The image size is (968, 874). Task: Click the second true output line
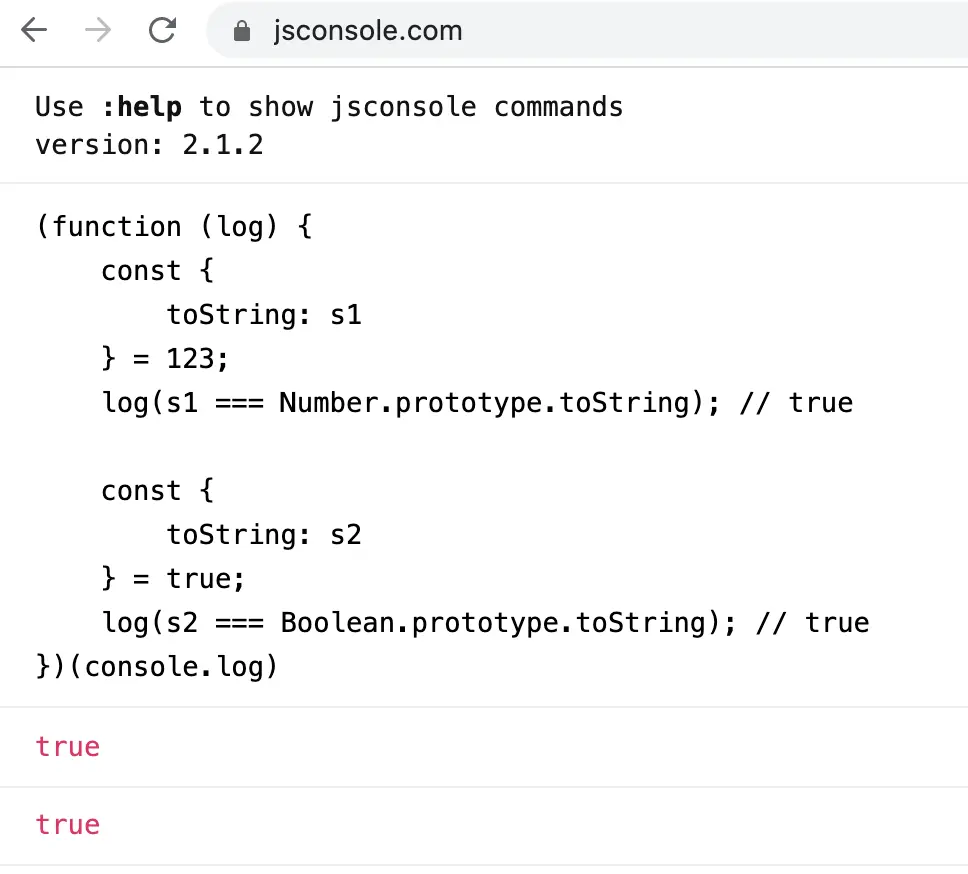[x=67, y=825]
